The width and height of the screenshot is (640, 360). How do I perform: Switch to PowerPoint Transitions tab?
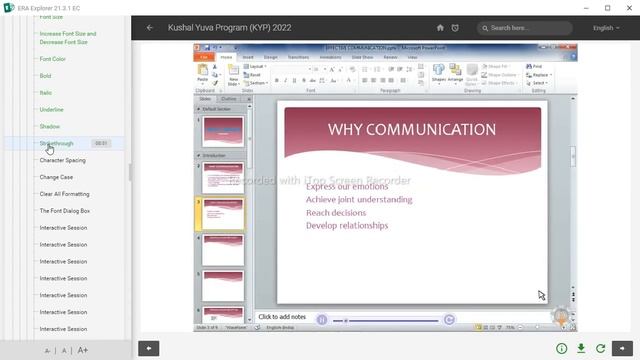(x=298, y=57)
